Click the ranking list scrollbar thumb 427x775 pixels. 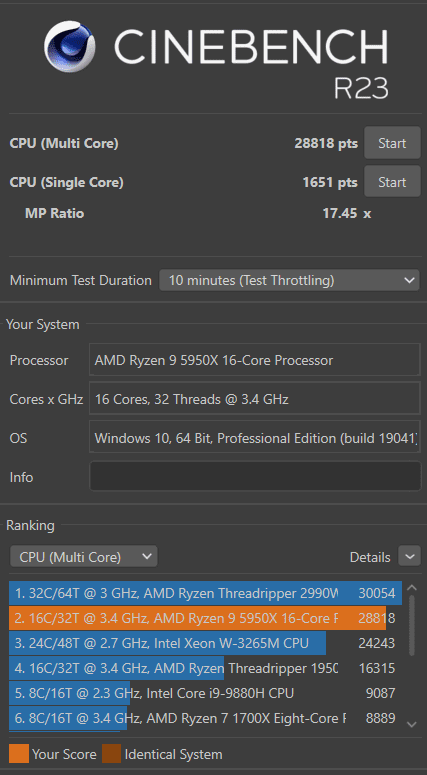[412, 626]
